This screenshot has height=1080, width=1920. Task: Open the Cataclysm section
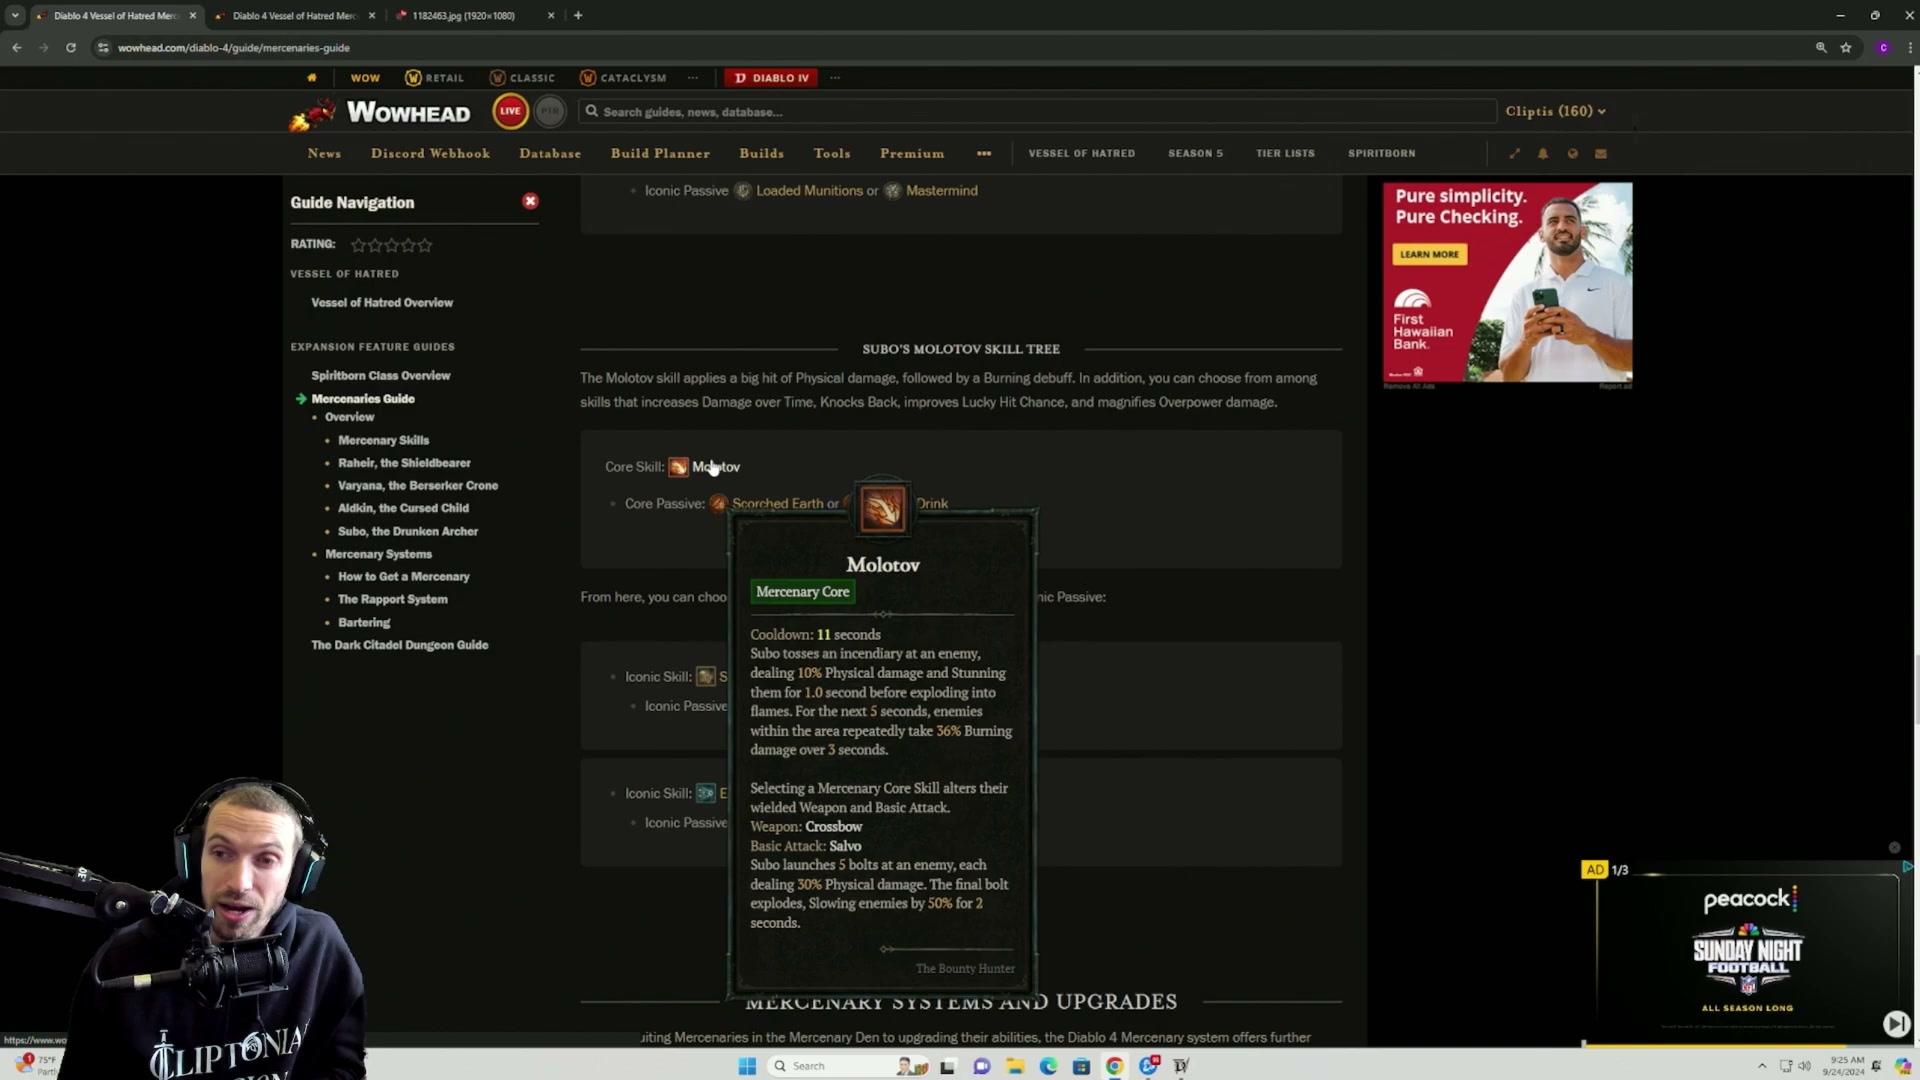623,78
